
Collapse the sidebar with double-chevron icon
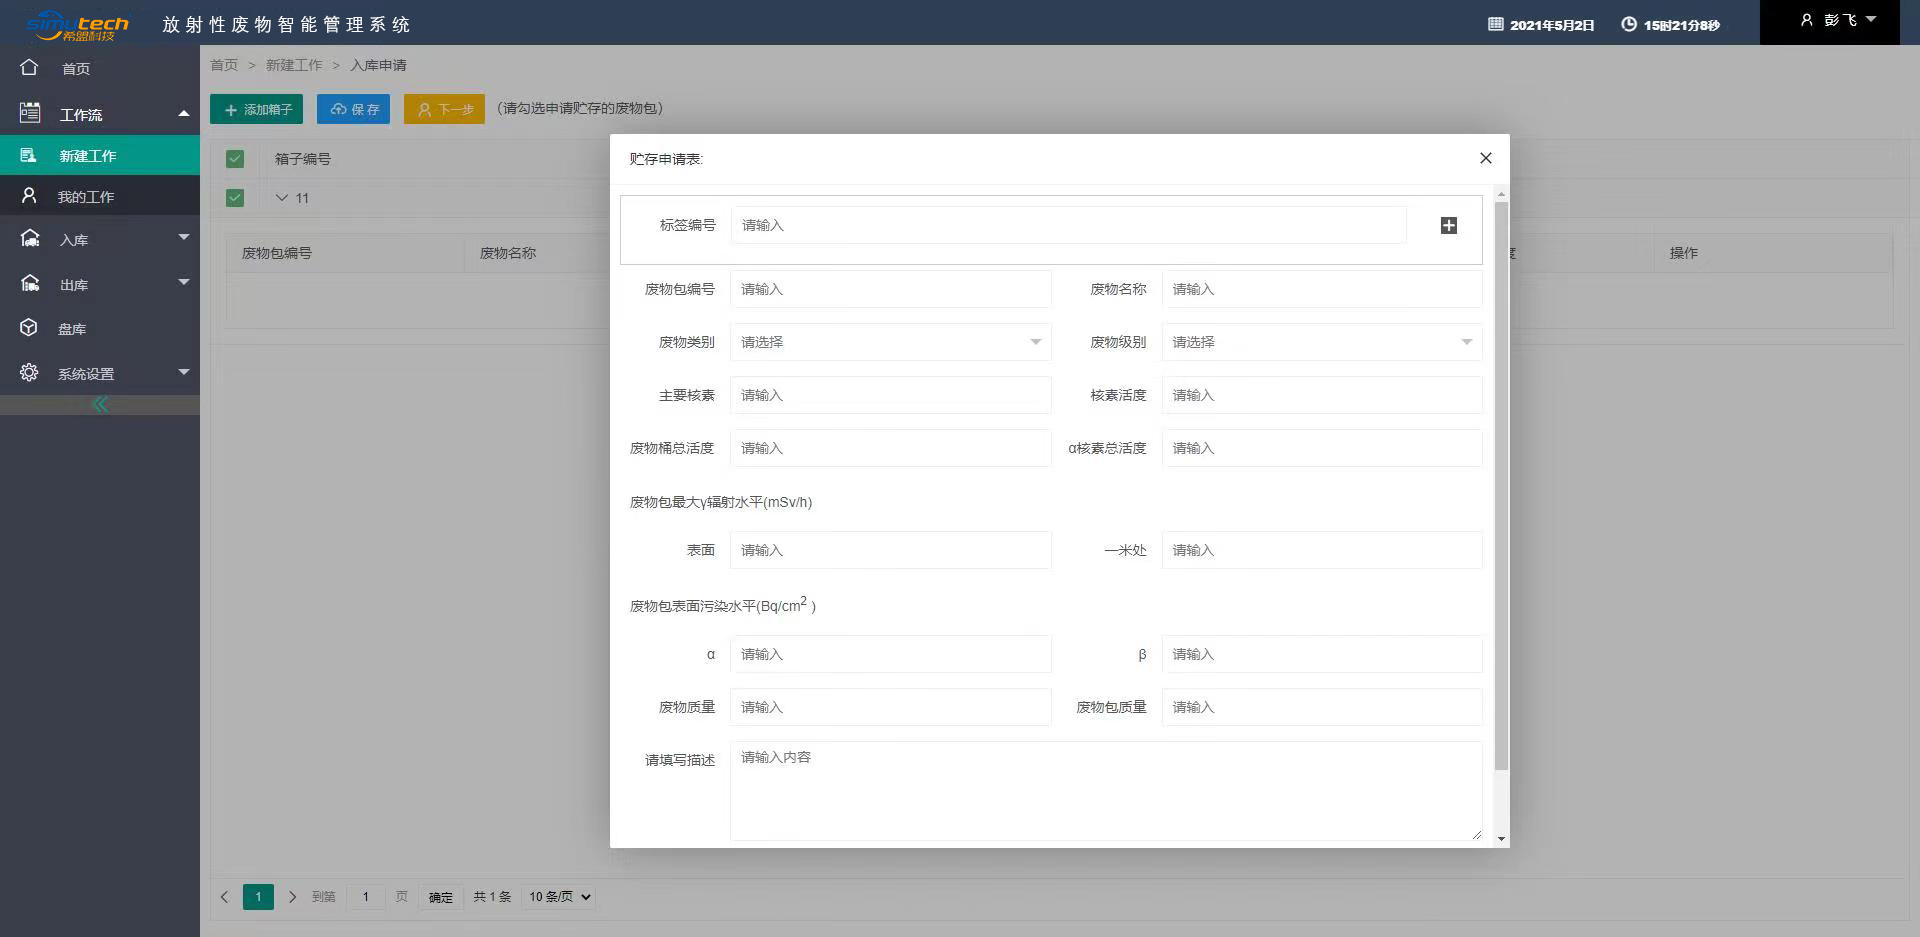click(x=100, y=405)
